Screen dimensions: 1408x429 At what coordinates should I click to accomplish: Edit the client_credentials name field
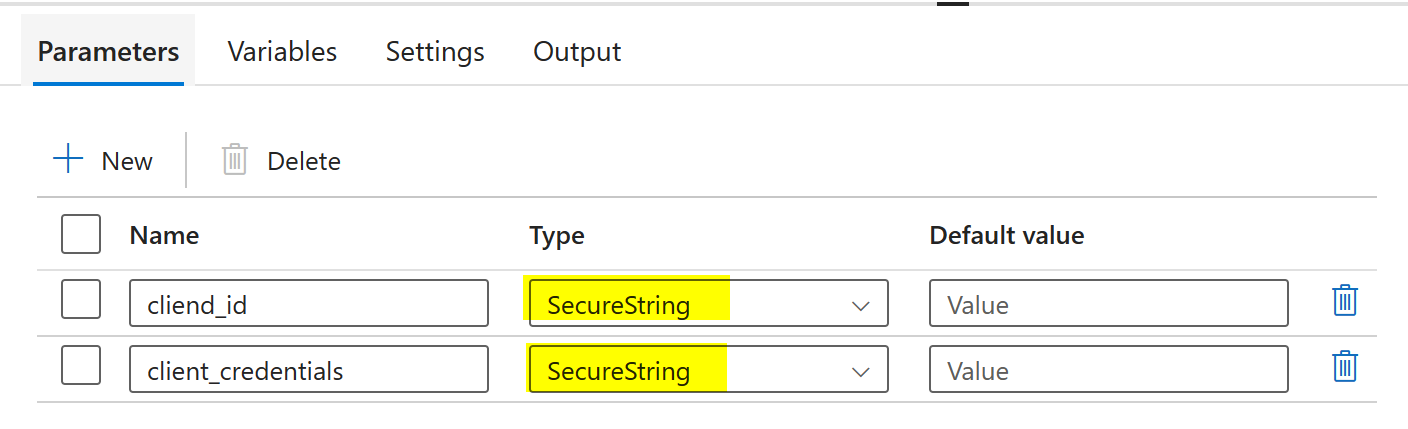tap(308, 369)
